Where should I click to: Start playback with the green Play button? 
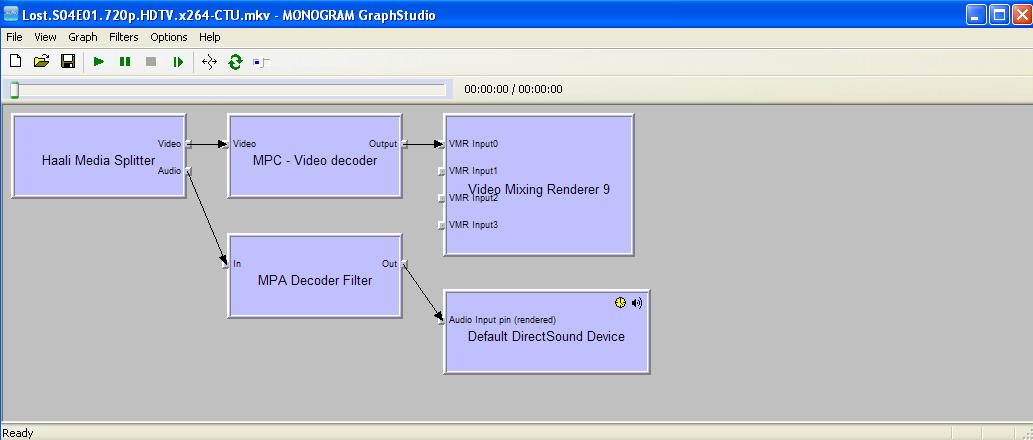[99, 62]
